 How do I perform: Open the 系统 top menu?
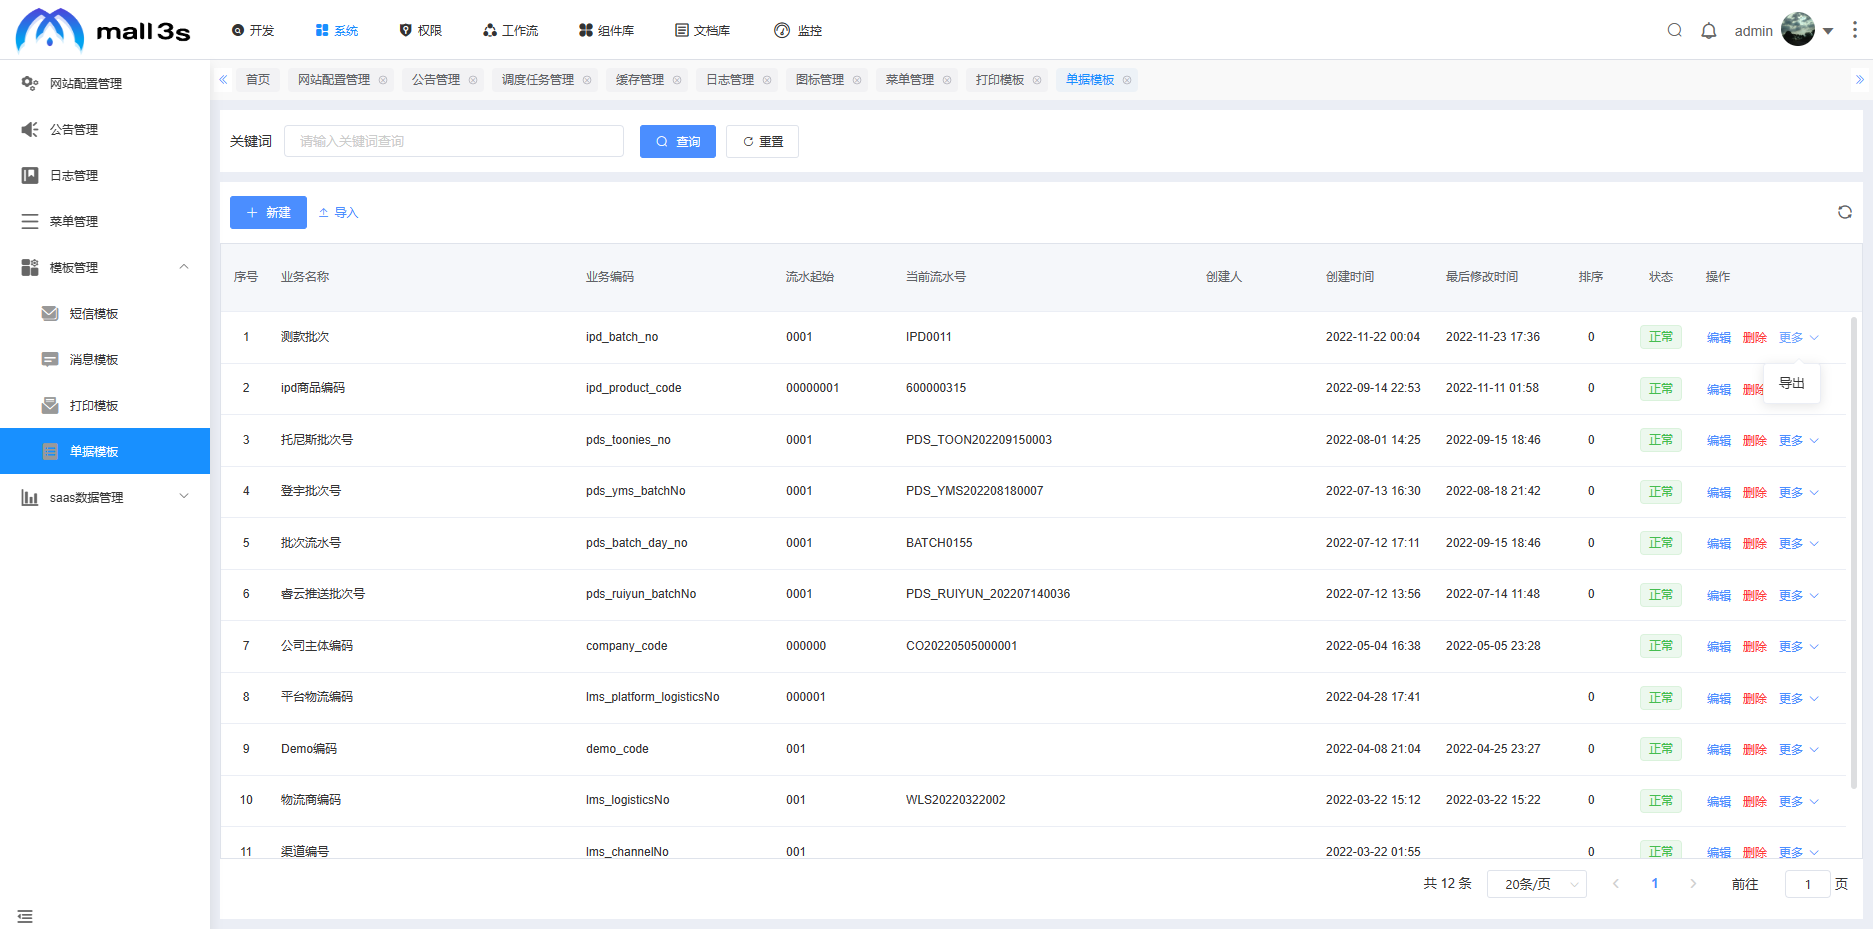click(x=336, y=31)
